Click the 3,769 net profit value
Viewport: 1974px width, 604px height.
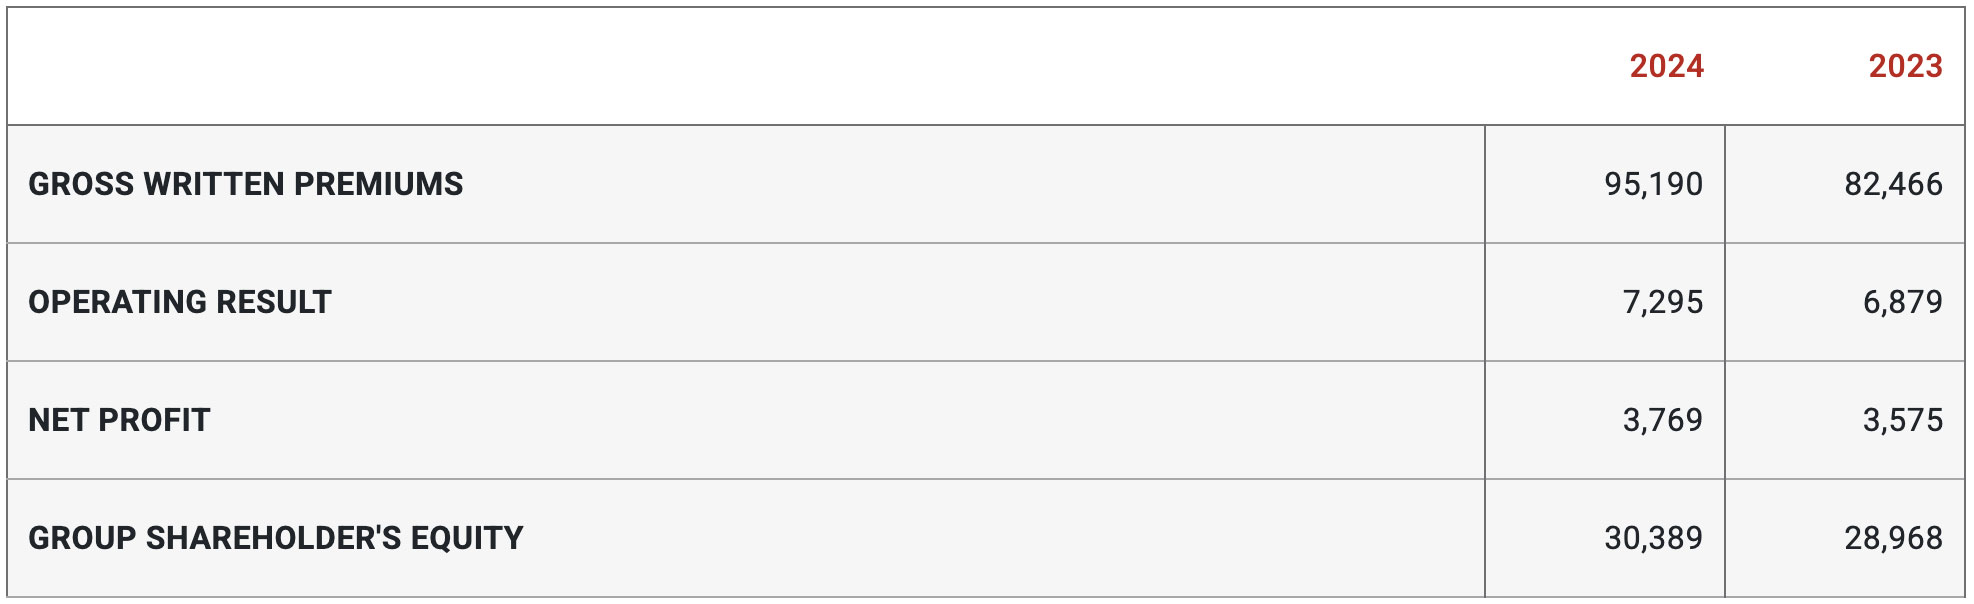1662,420
